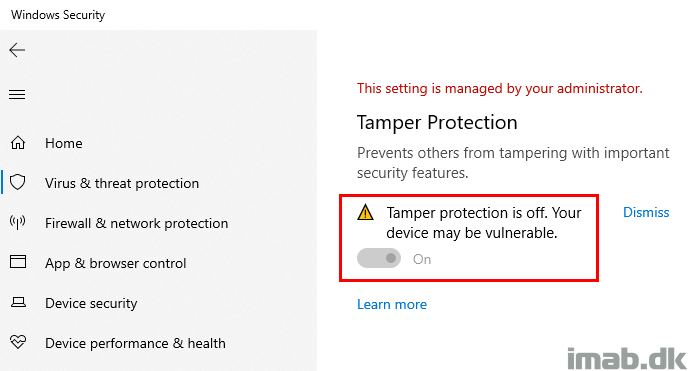Open the hamburger navigation menu
The image size is (690, 371).
click(17, 95)
